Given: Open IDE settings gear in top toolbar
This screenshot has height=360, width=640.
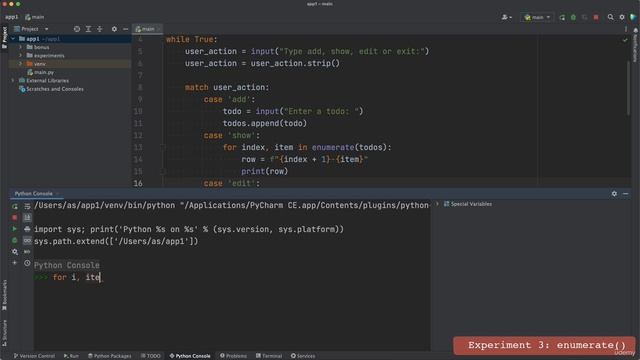Looking at the screenshot, I should [622, 17].
